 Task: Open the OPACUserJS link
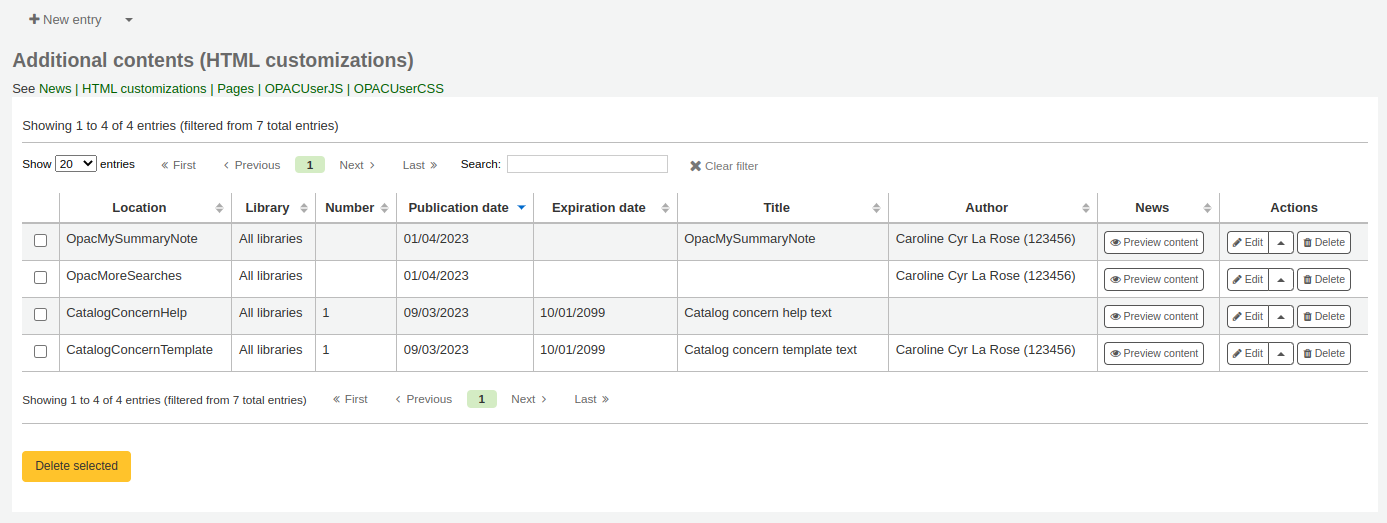304,88
